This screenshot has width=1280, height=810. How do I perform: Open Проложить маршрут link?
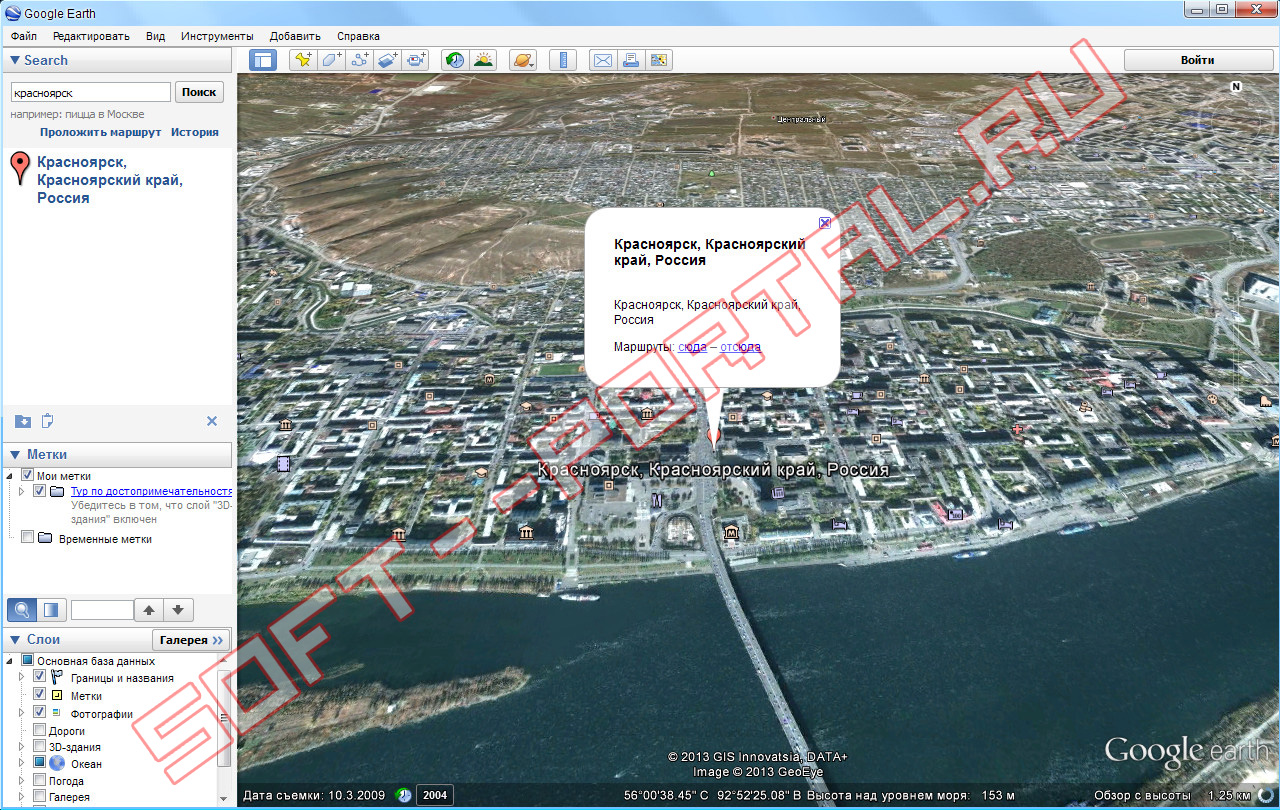click(x=101, y=132)
